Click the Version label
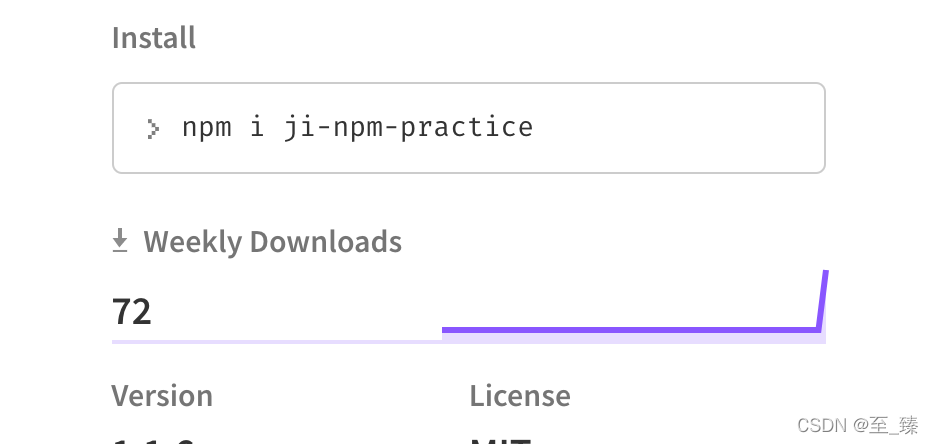The image size is (934, 444). coord(162,396)
